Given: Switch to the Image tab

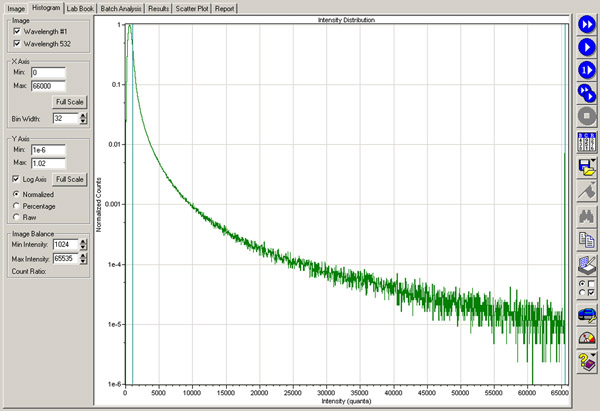Looking at the screenshot, I should point(16,8).
